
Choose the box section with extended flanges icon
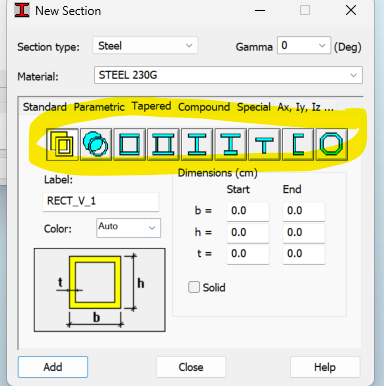[163, 144]
